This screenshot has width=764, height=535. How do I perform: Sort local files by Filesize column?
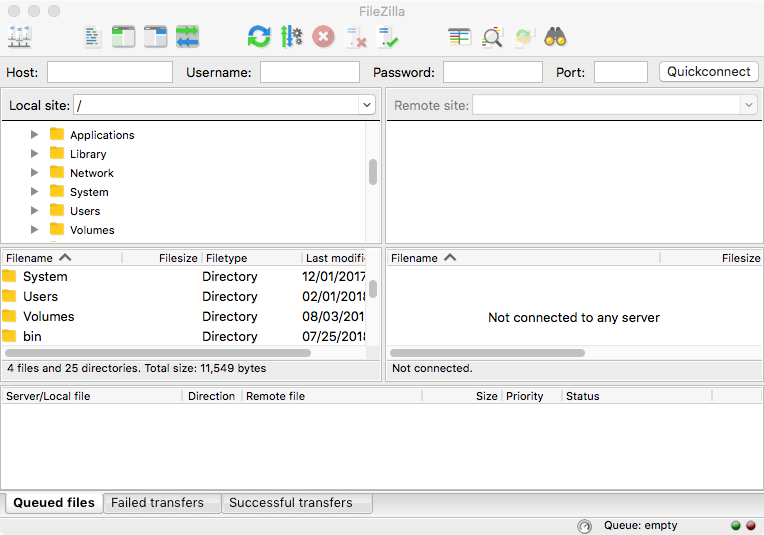(162, 258)
